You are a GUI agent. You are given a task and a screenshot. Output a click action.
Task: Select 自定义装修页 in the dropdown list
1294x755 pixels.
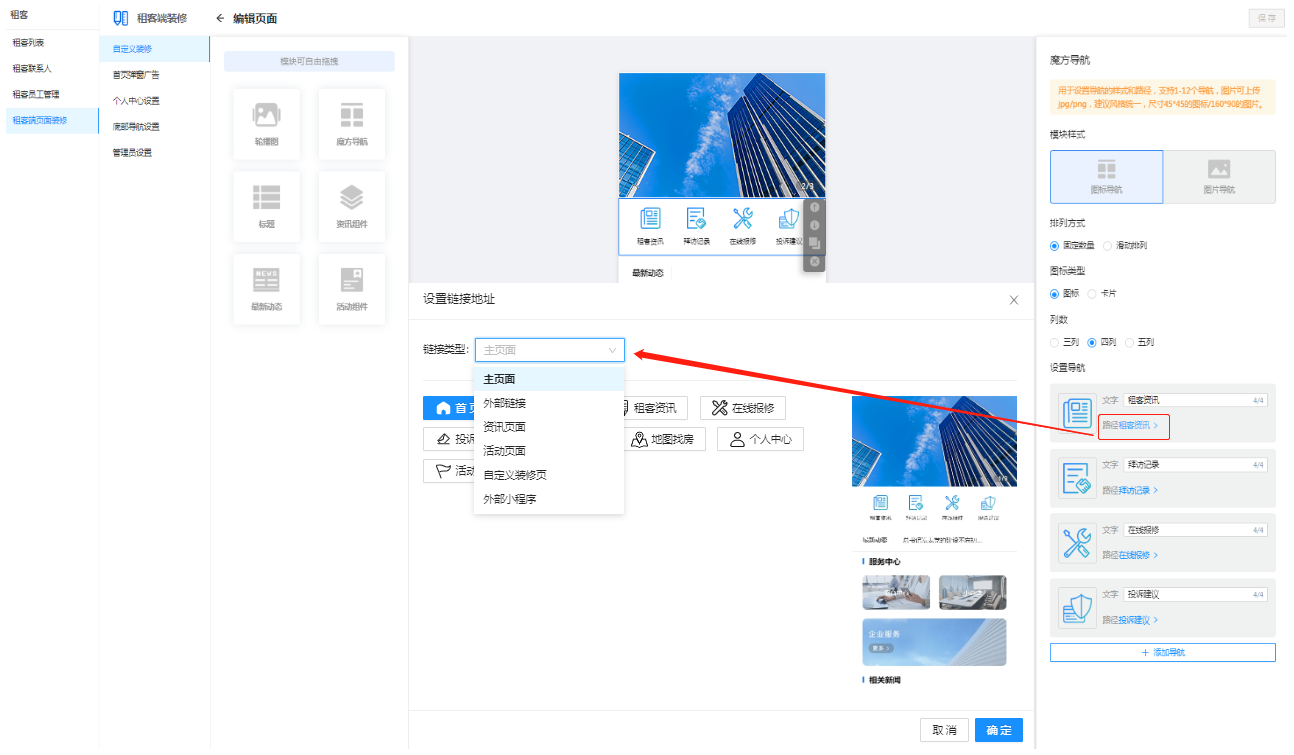515,475
